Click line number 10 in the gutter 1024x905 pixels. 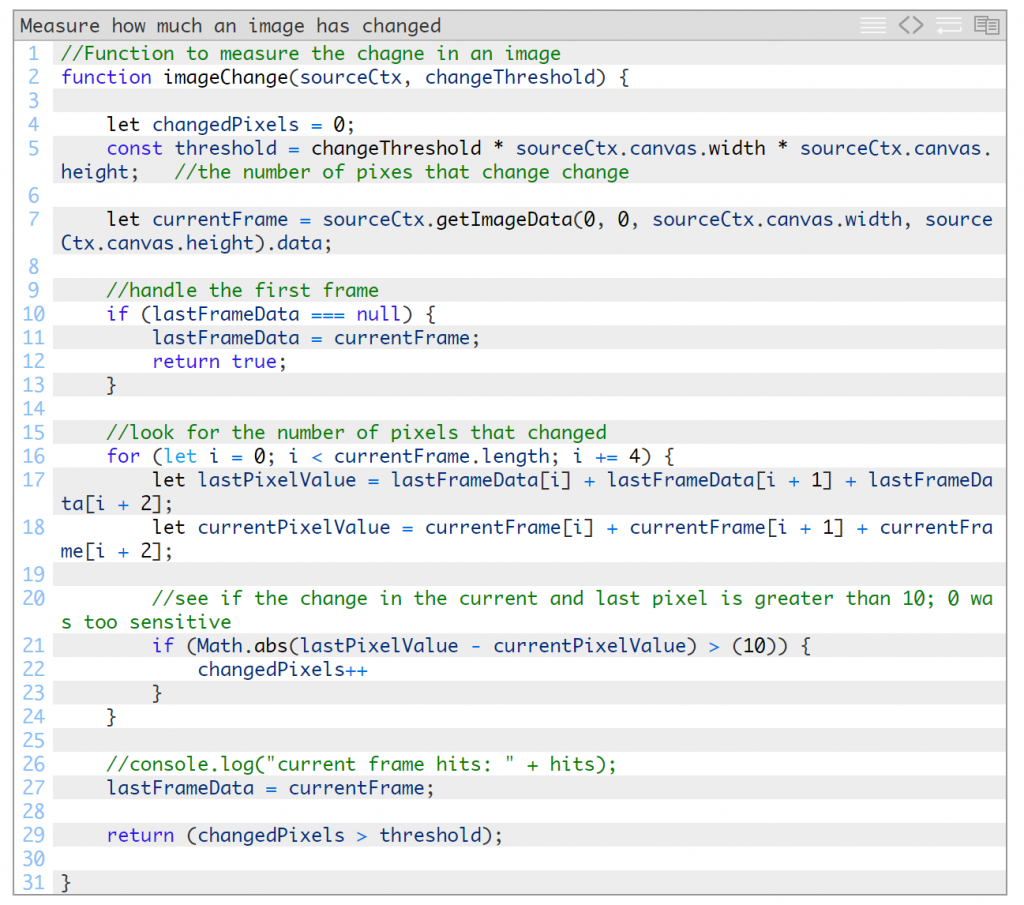33,314
